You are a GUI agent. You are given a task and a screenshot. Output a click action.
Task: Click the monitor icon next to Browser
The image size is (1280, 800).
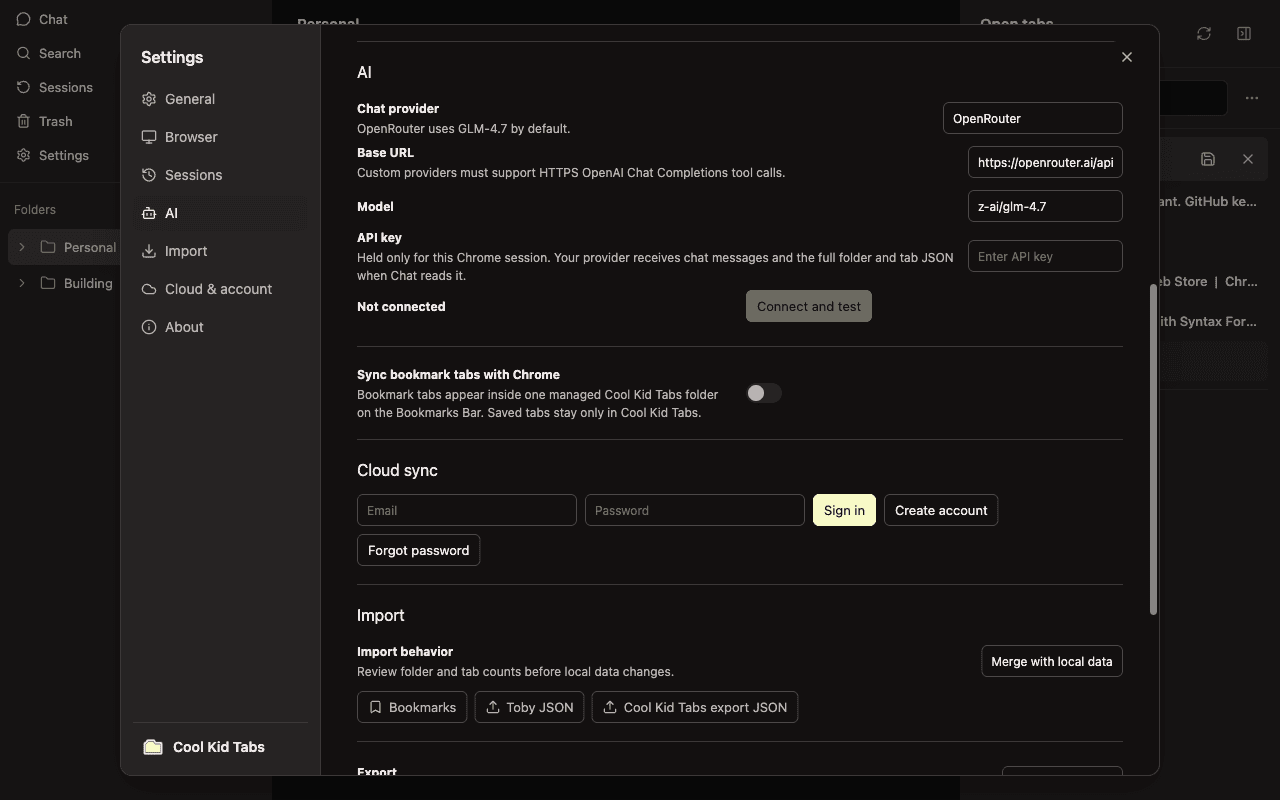149,137
